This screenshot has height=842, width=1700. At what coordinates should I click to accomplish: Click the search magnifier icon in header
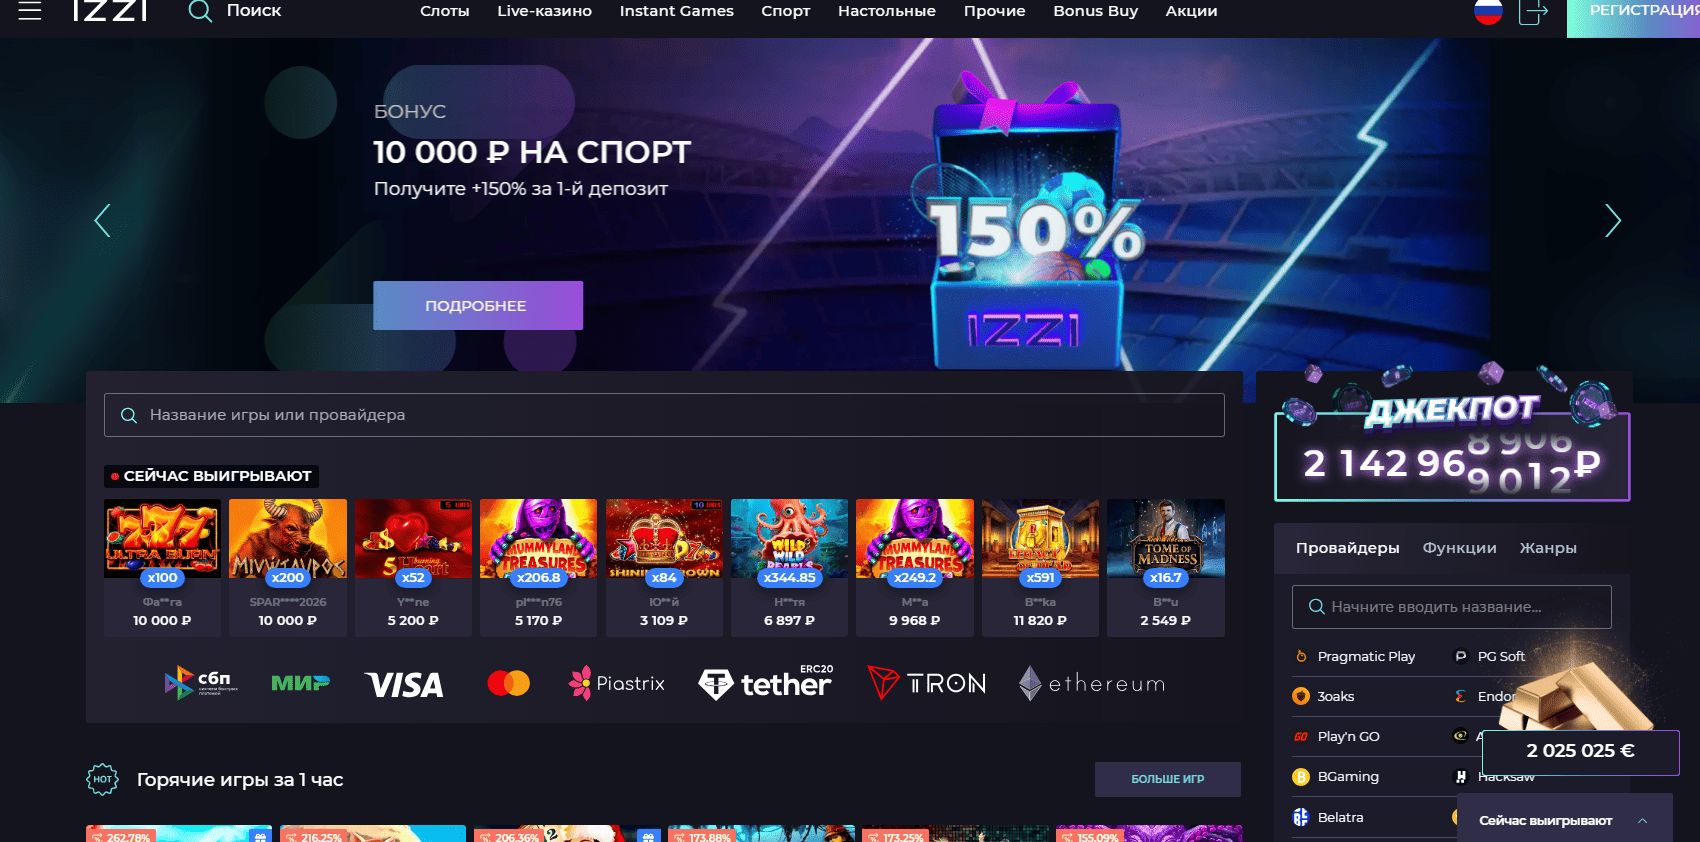(x=200, y=11)
